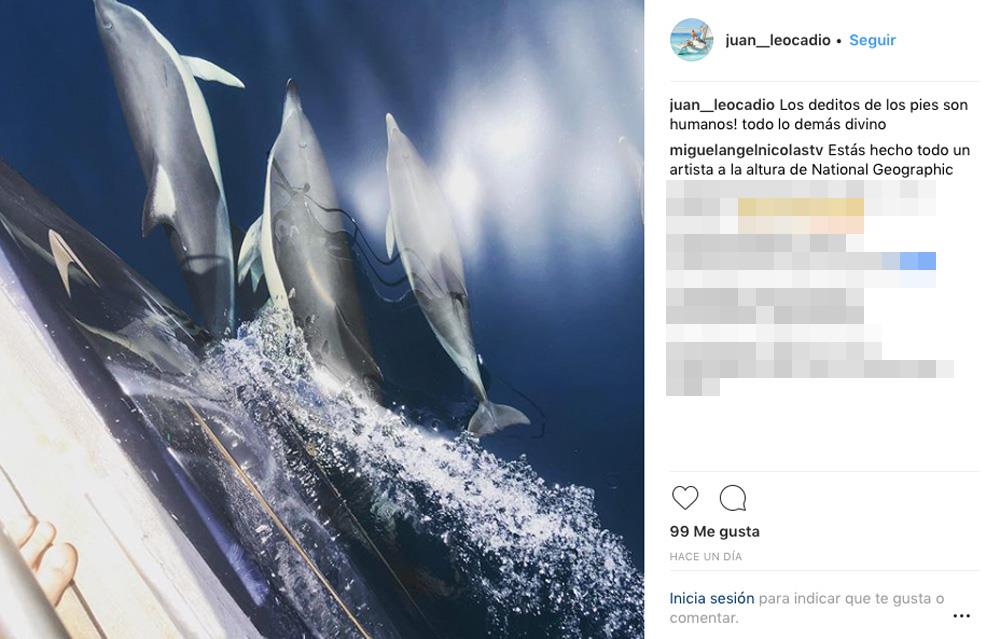Like the post with the heart icon
Image resolution: width=1000 pixels, height=639 pixels.
point(685,497)
